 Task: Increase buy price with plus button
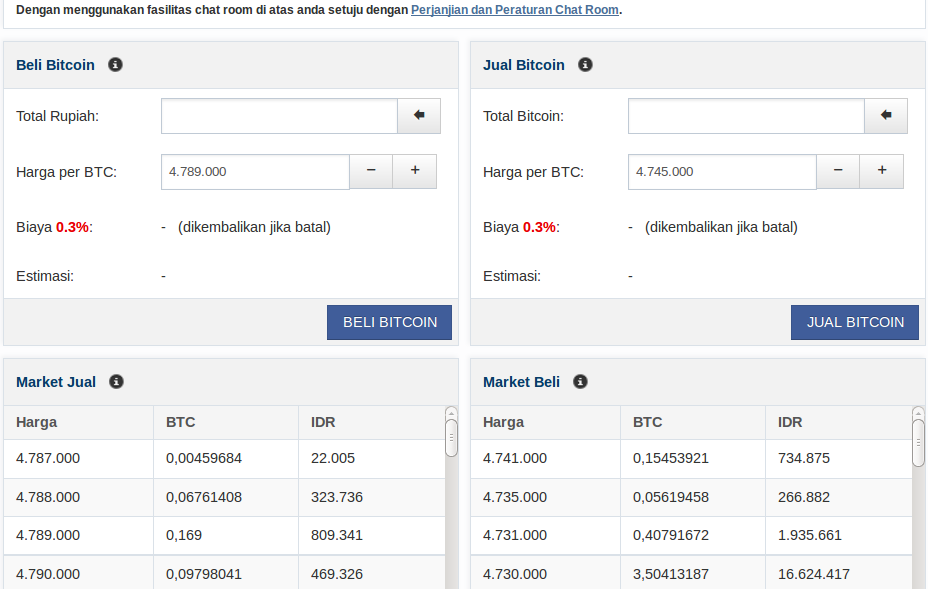click(x=415, y=171)
